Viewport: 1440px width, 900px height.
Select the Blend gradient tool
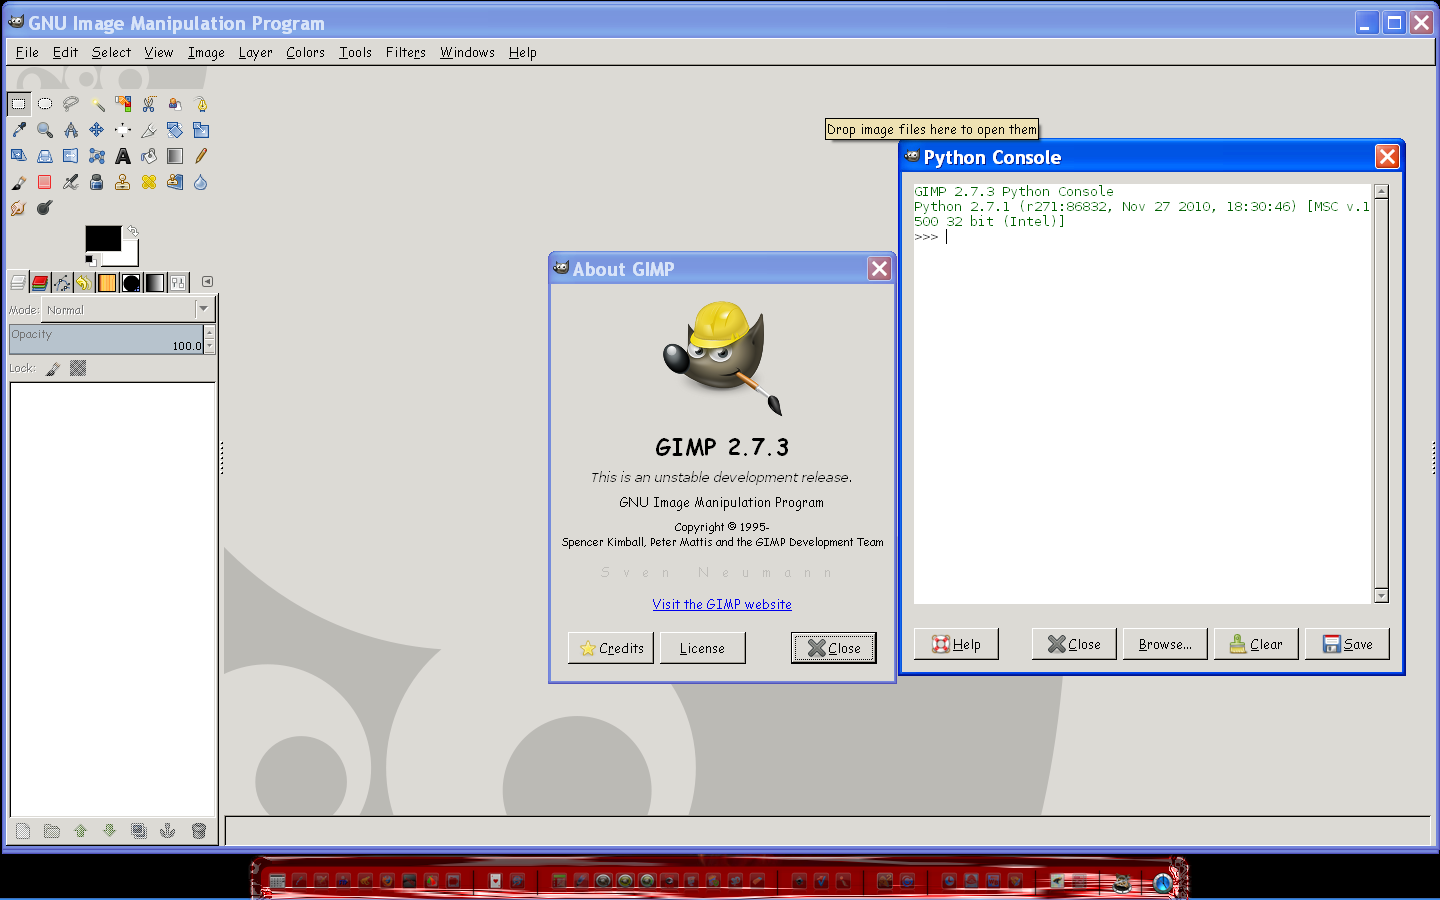coord(175,156)
